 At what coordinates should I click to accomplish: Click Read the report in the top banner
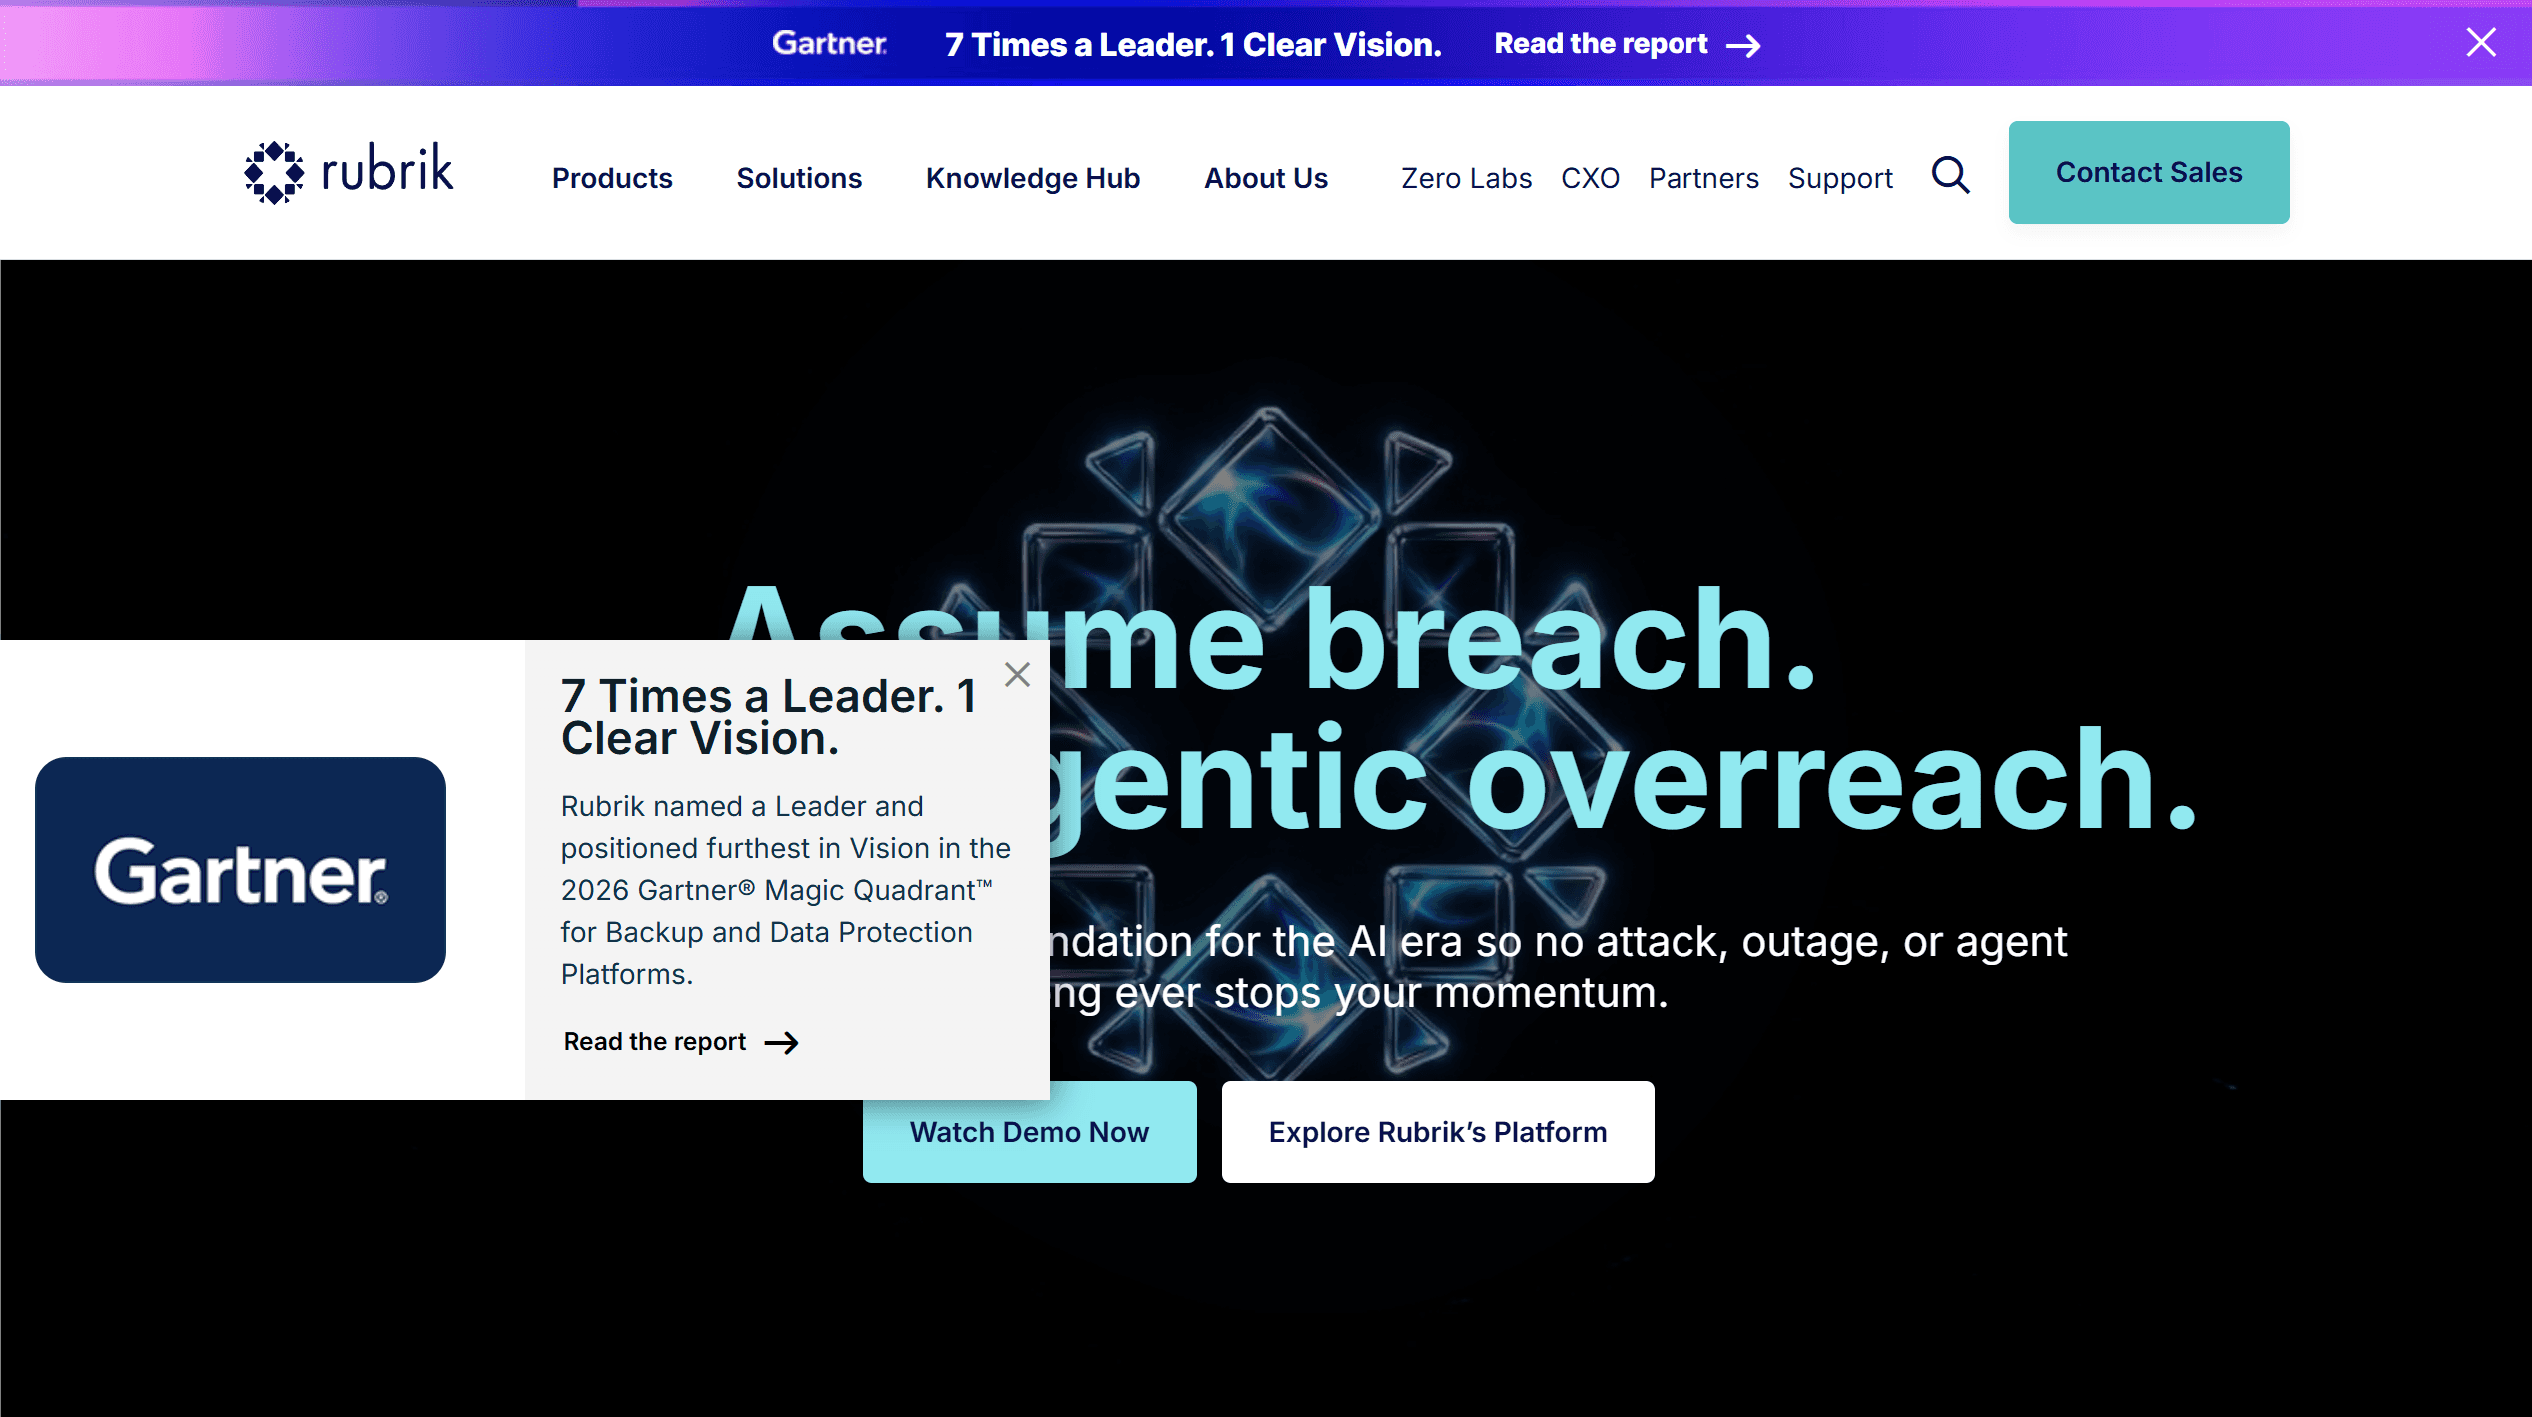[1601, 44]
